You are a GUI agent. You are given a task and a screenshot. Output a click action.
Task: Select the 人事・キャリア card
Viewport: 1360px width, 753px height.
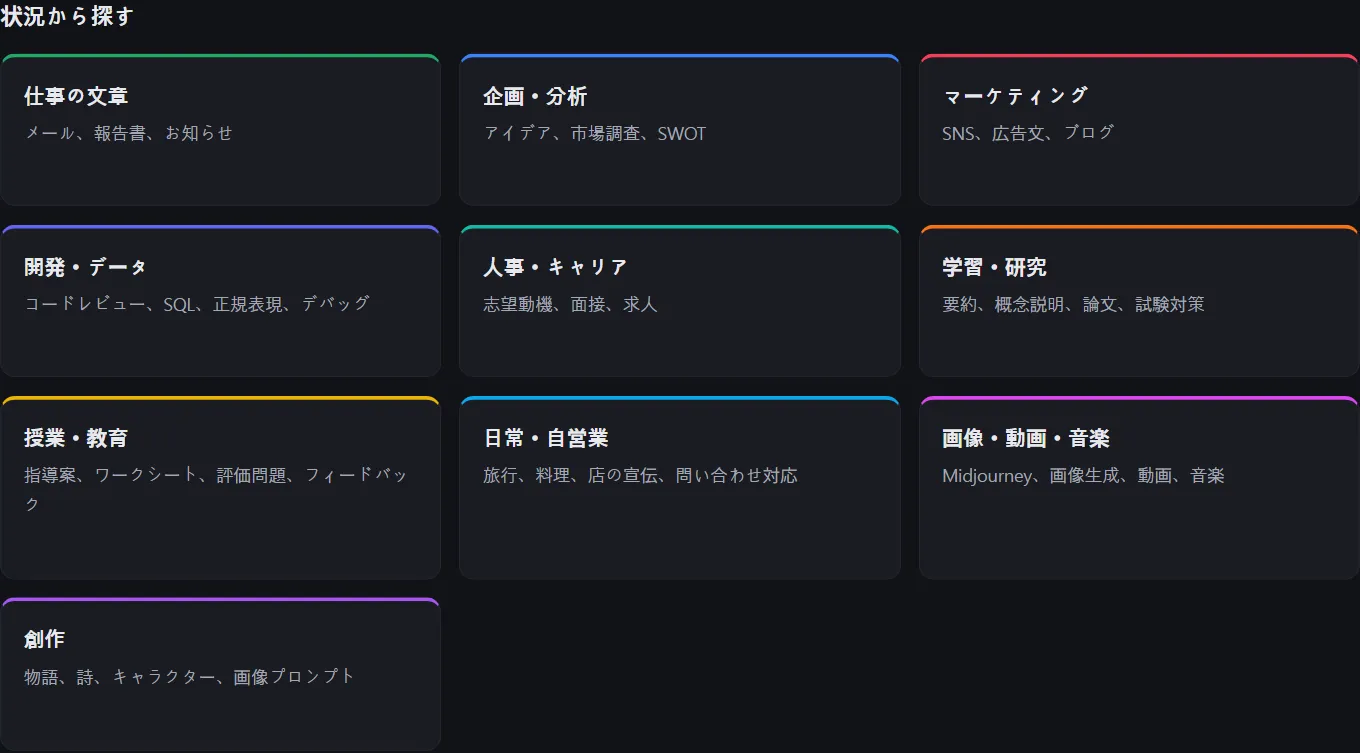(x=679, y=301)
